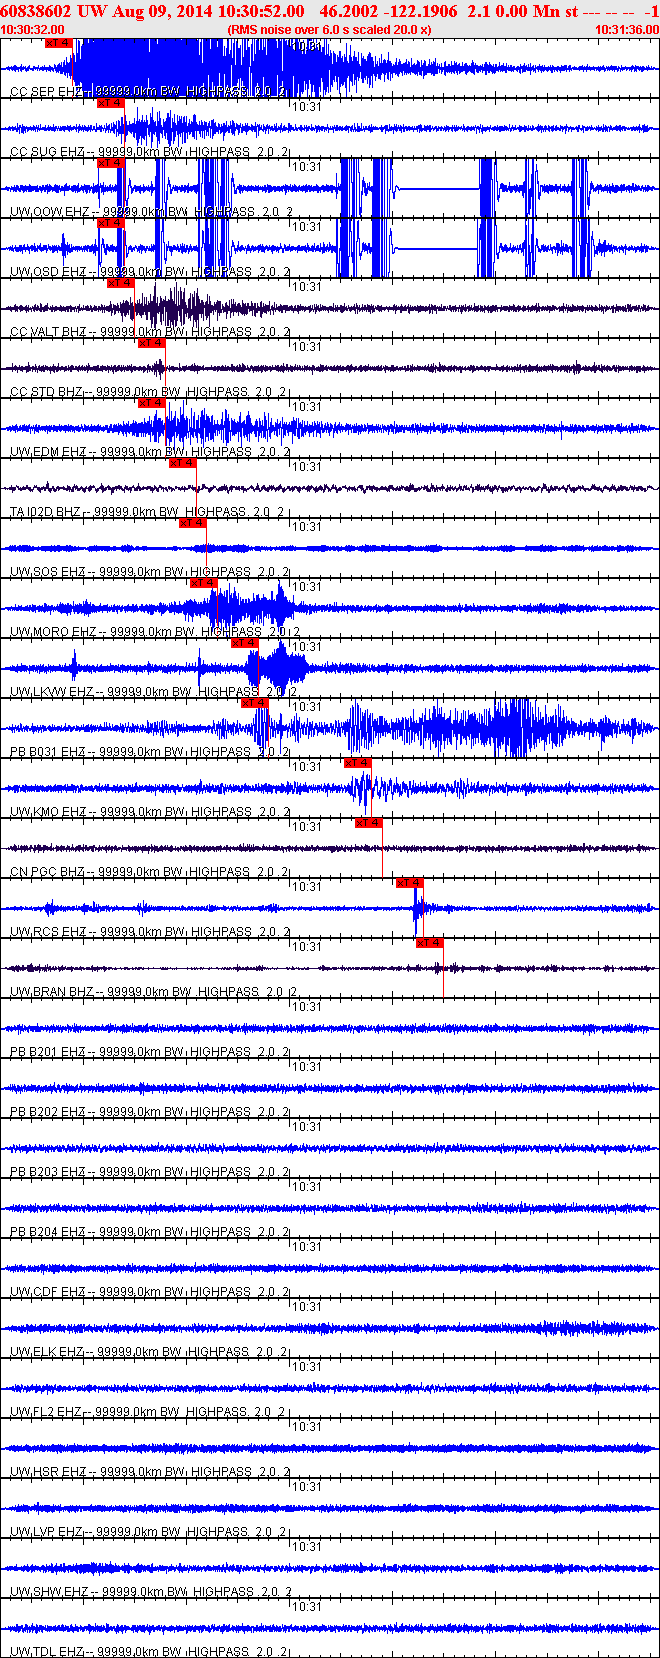
Task: Click the red pick flag on the UW BRAN trace
Action: [430, 943]
